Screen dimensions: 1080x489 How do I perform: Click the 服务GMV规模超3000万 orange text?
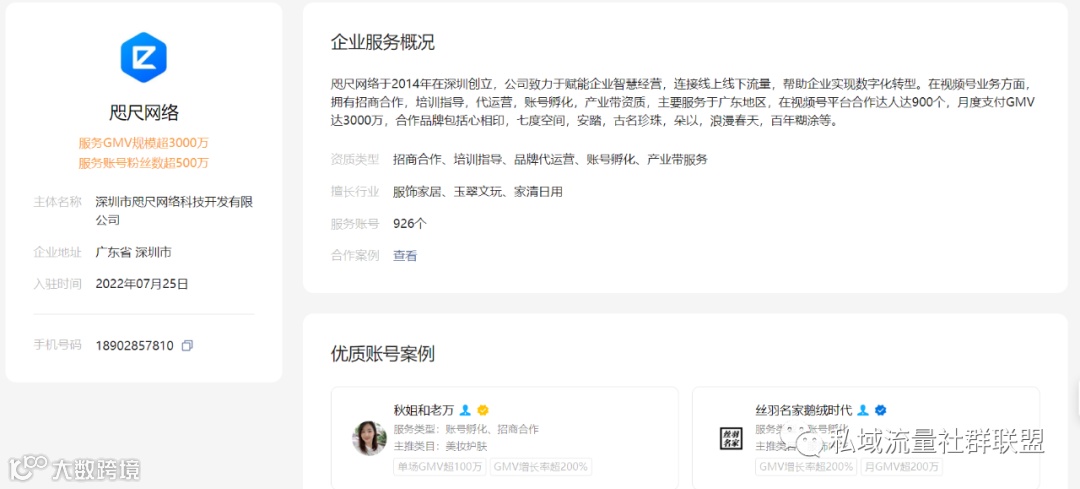click(143, 144)
